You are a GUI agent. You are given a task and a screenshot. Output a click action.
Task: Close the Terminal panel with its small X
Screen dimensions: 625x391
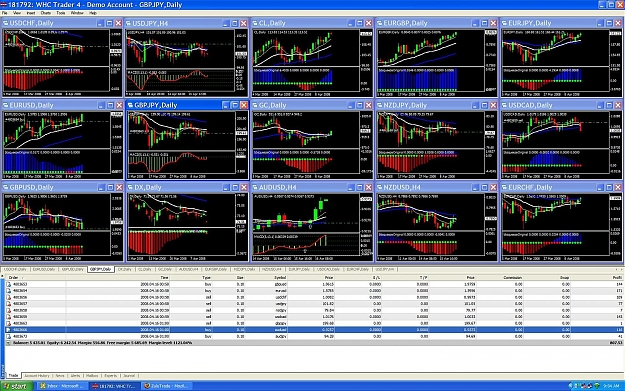pyautogui.click(x=2, y=275)
